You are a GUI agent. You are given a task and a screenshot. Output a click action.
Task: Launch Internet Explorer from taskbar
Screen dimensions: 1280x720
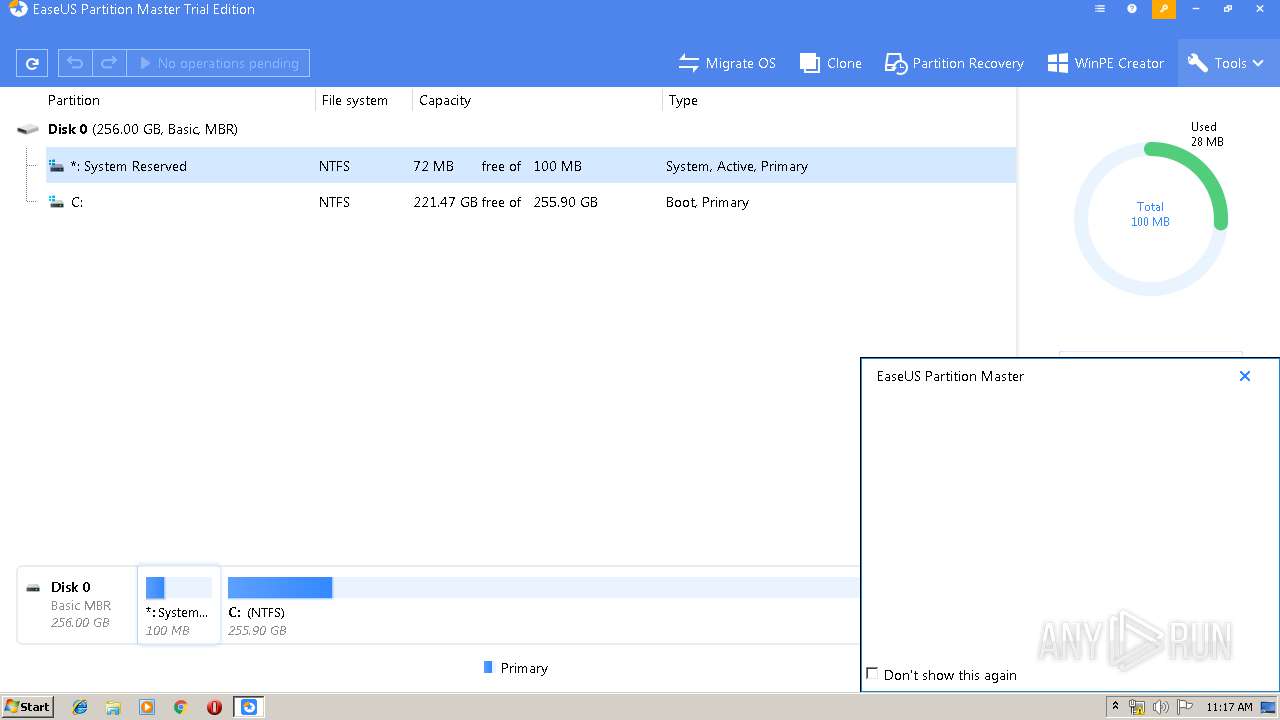[x=80, y=707]
